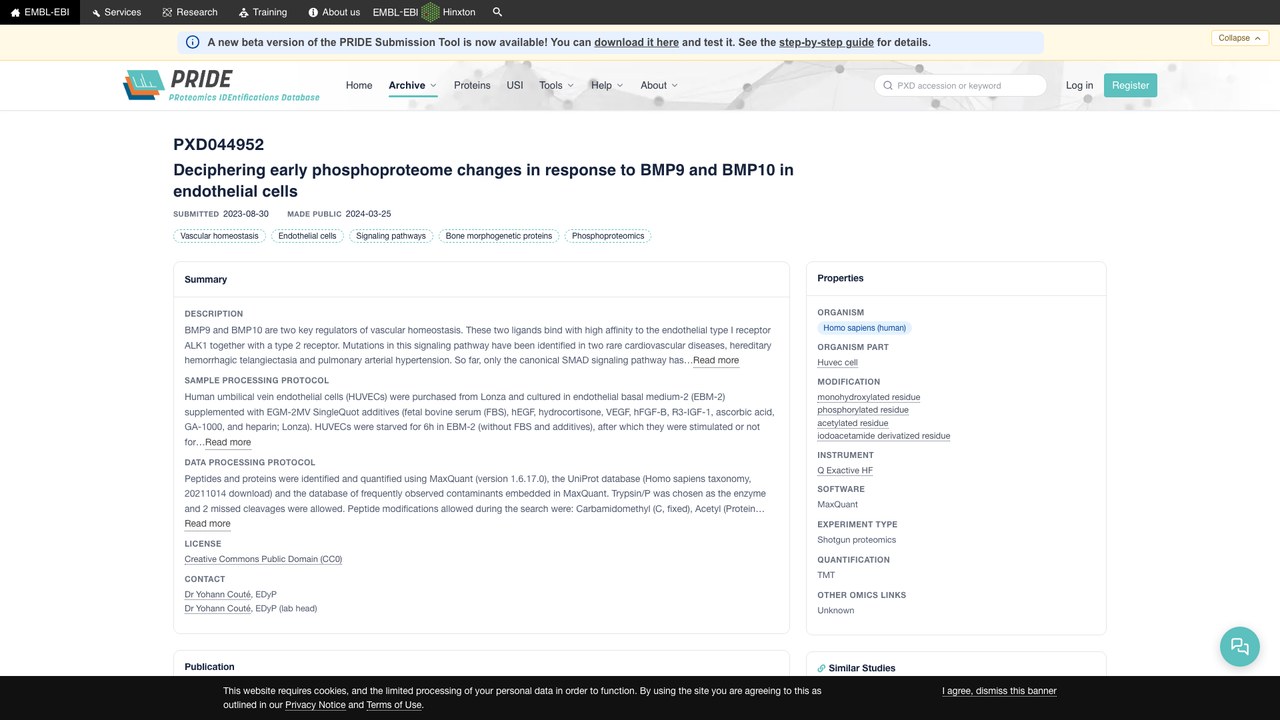Screen dimensions: 1280x720
Task: Open the Q Exactive HF instrument link
Action: pyautogui.click(x=845, y=470)
